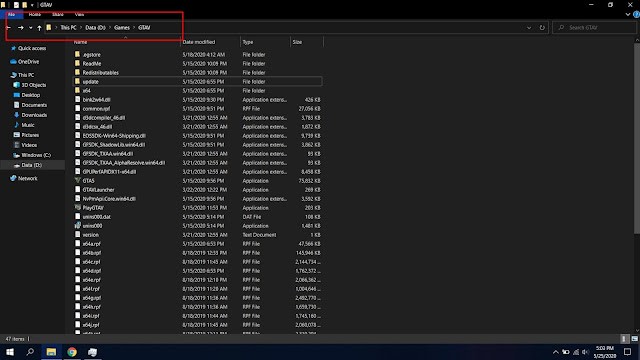Go back to previous folder
This screenshot has width=640, height=360.
click(9, 28)
